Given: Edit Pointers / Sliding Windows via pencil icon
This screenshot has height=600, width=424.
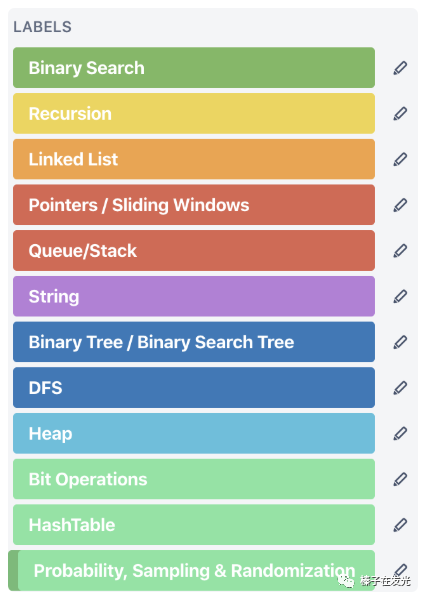Looking at the screenshot, I should 400,205.
